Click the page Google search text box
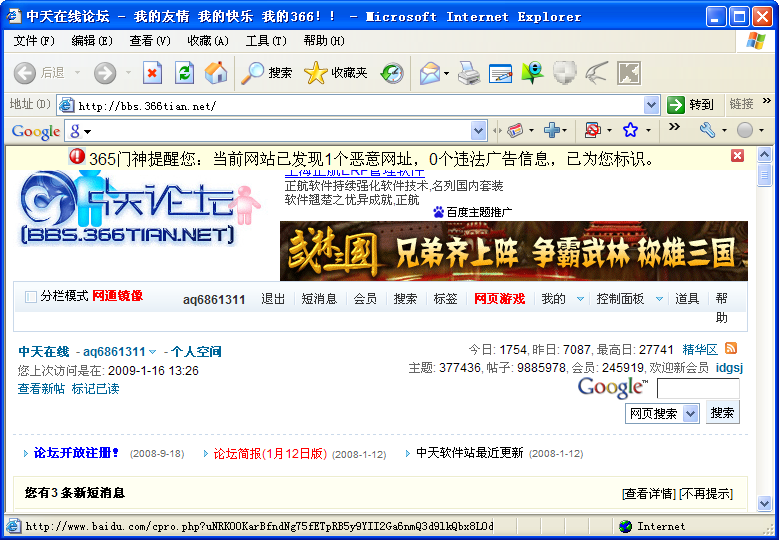This screenshot has width=779, height=540. (698, 388)
